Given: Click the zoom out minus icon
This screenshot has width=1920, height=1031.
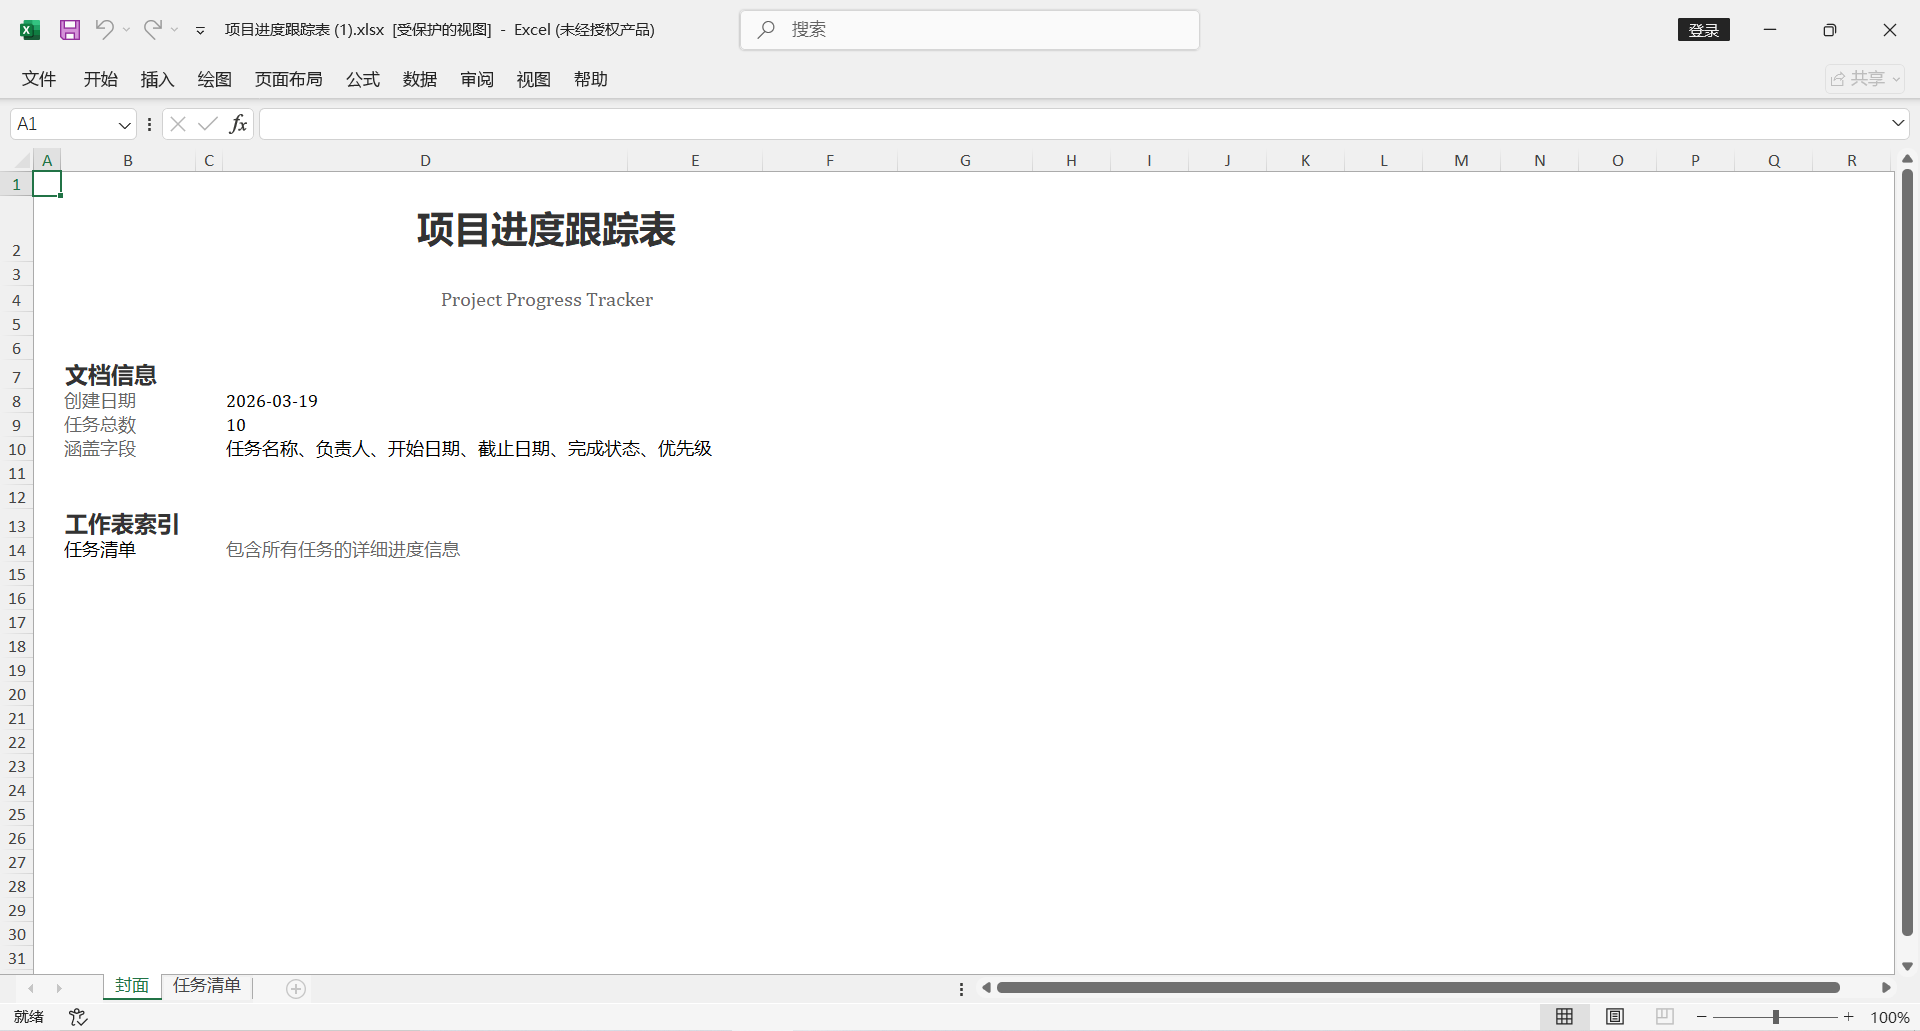Looking at the screenshot, I should click(x=1702, y=1017).
